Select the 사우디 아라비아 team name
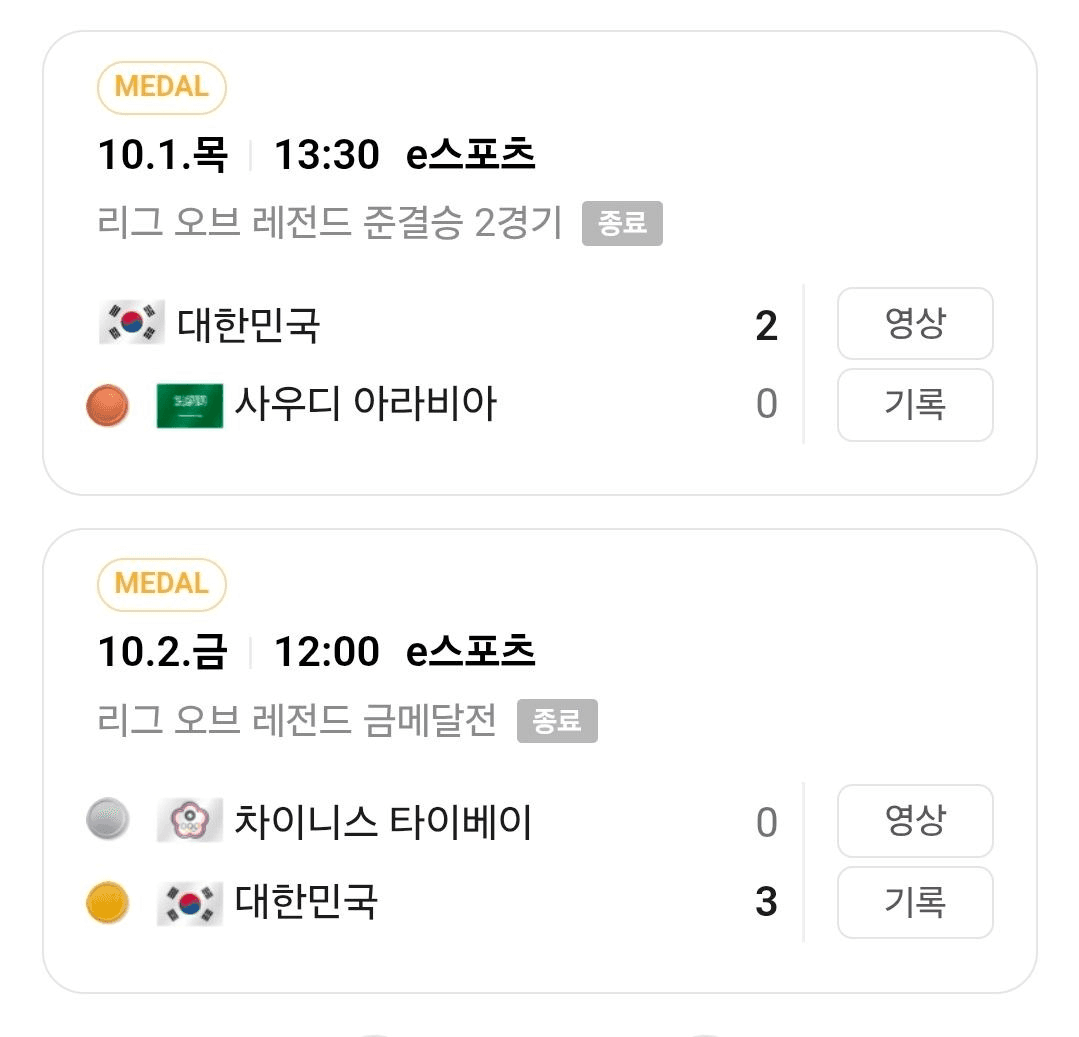This screenshot has height=1037, width=1079. point(365,403)
